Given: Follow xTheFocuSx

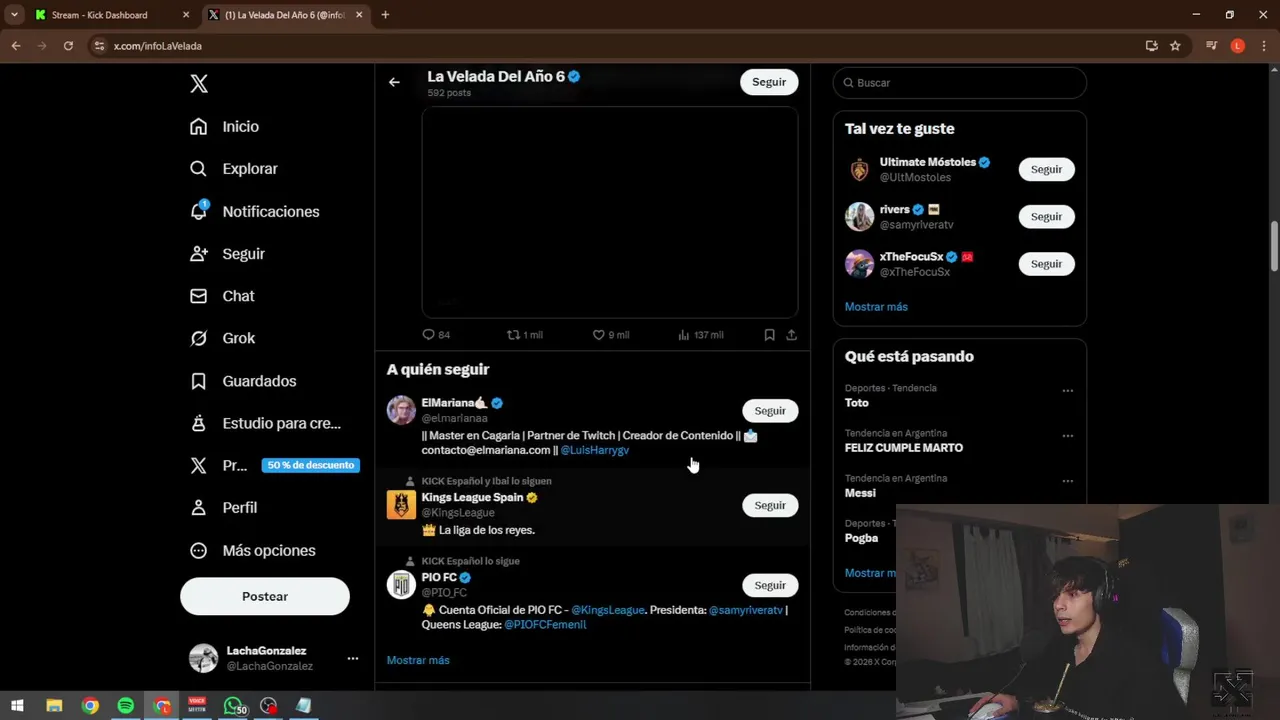Looking at the screenshot, I should point(1046,264).
